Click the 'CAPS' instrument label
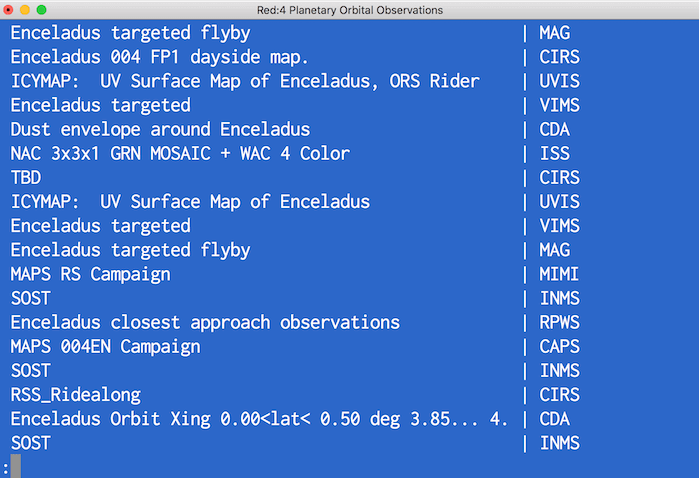699x478 pixels. [559, 346]
